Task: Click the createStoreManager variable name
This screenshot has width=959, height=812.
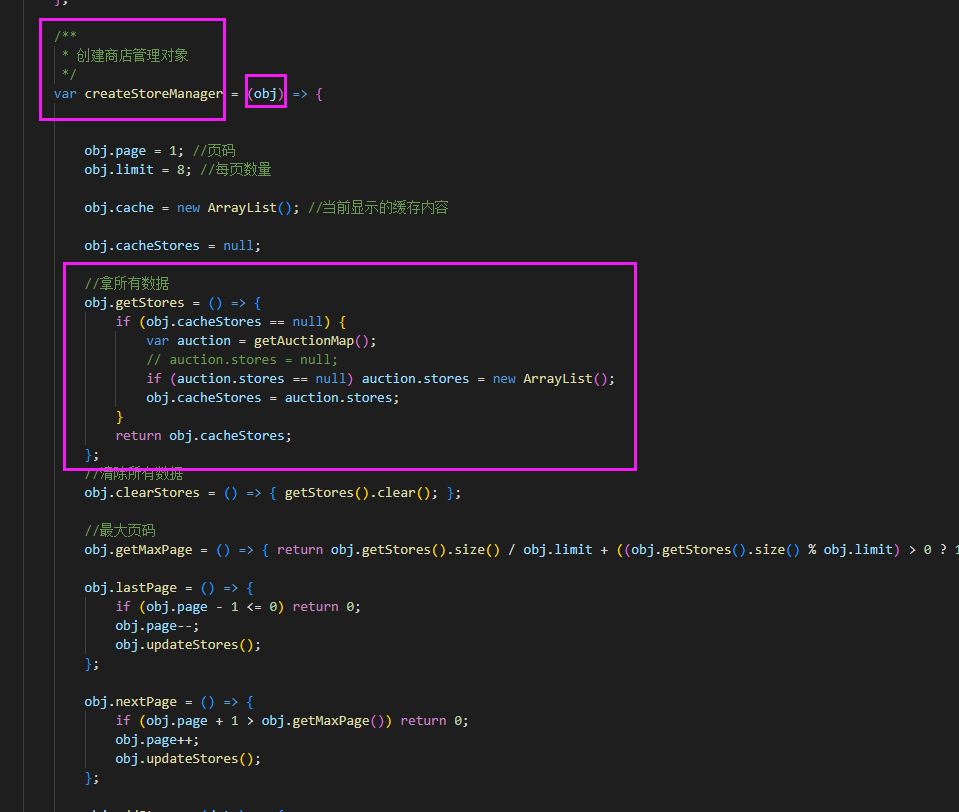Action: 154,94
